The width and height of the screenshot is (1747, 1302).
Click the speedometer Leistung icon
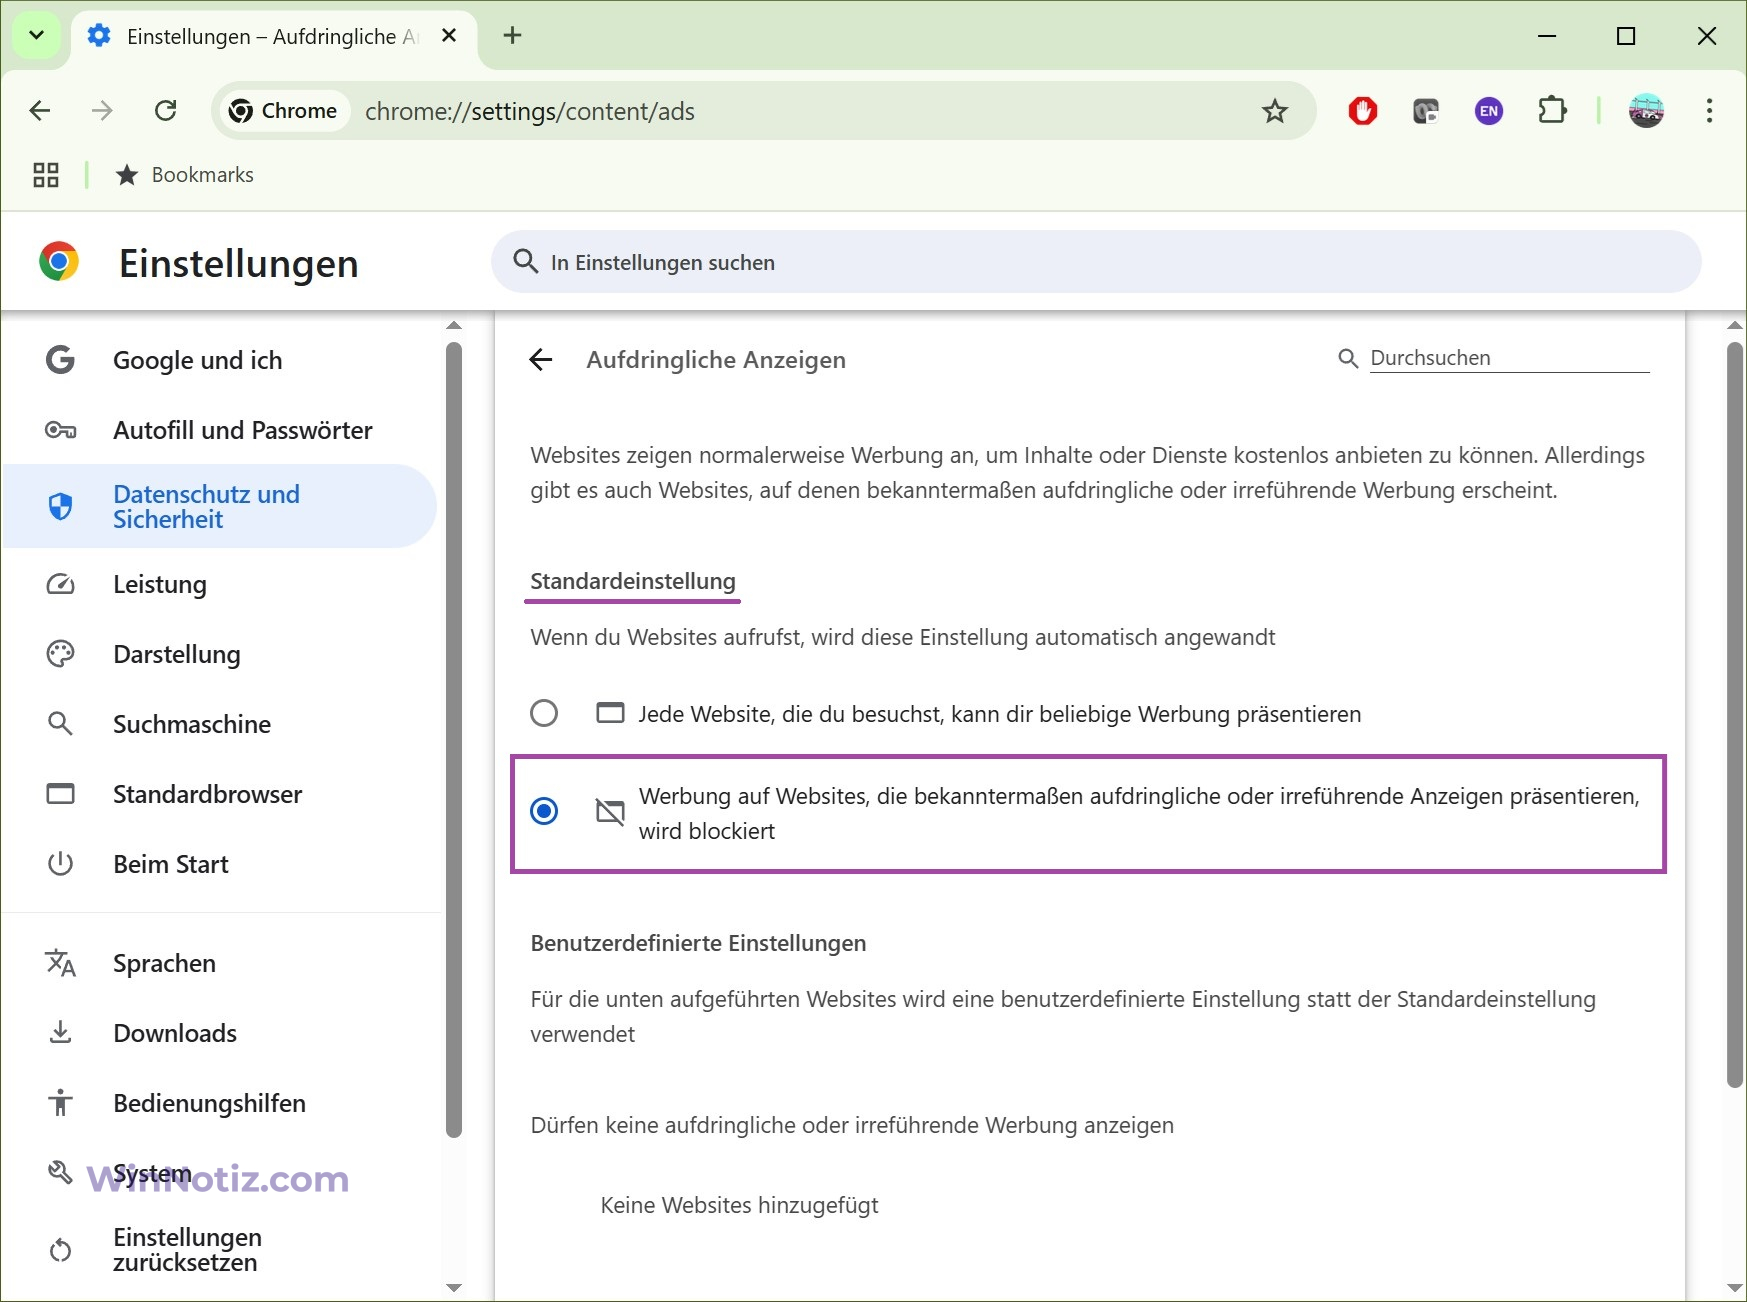[60, 584]
